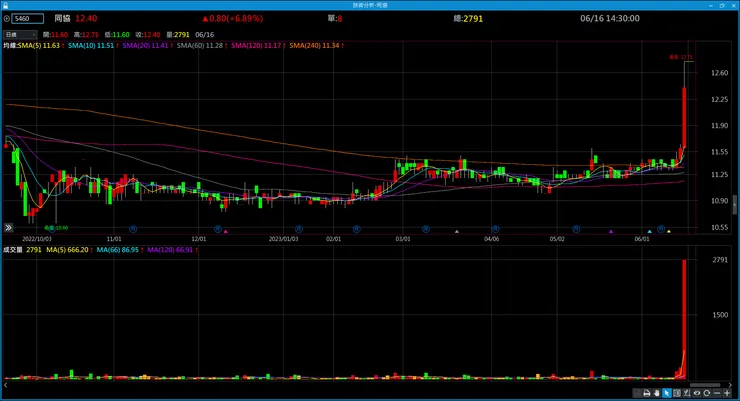Select the SMA(240) 11.34 indicator label
This screenshot has width=740, height=401.
(x=314, y=45)
